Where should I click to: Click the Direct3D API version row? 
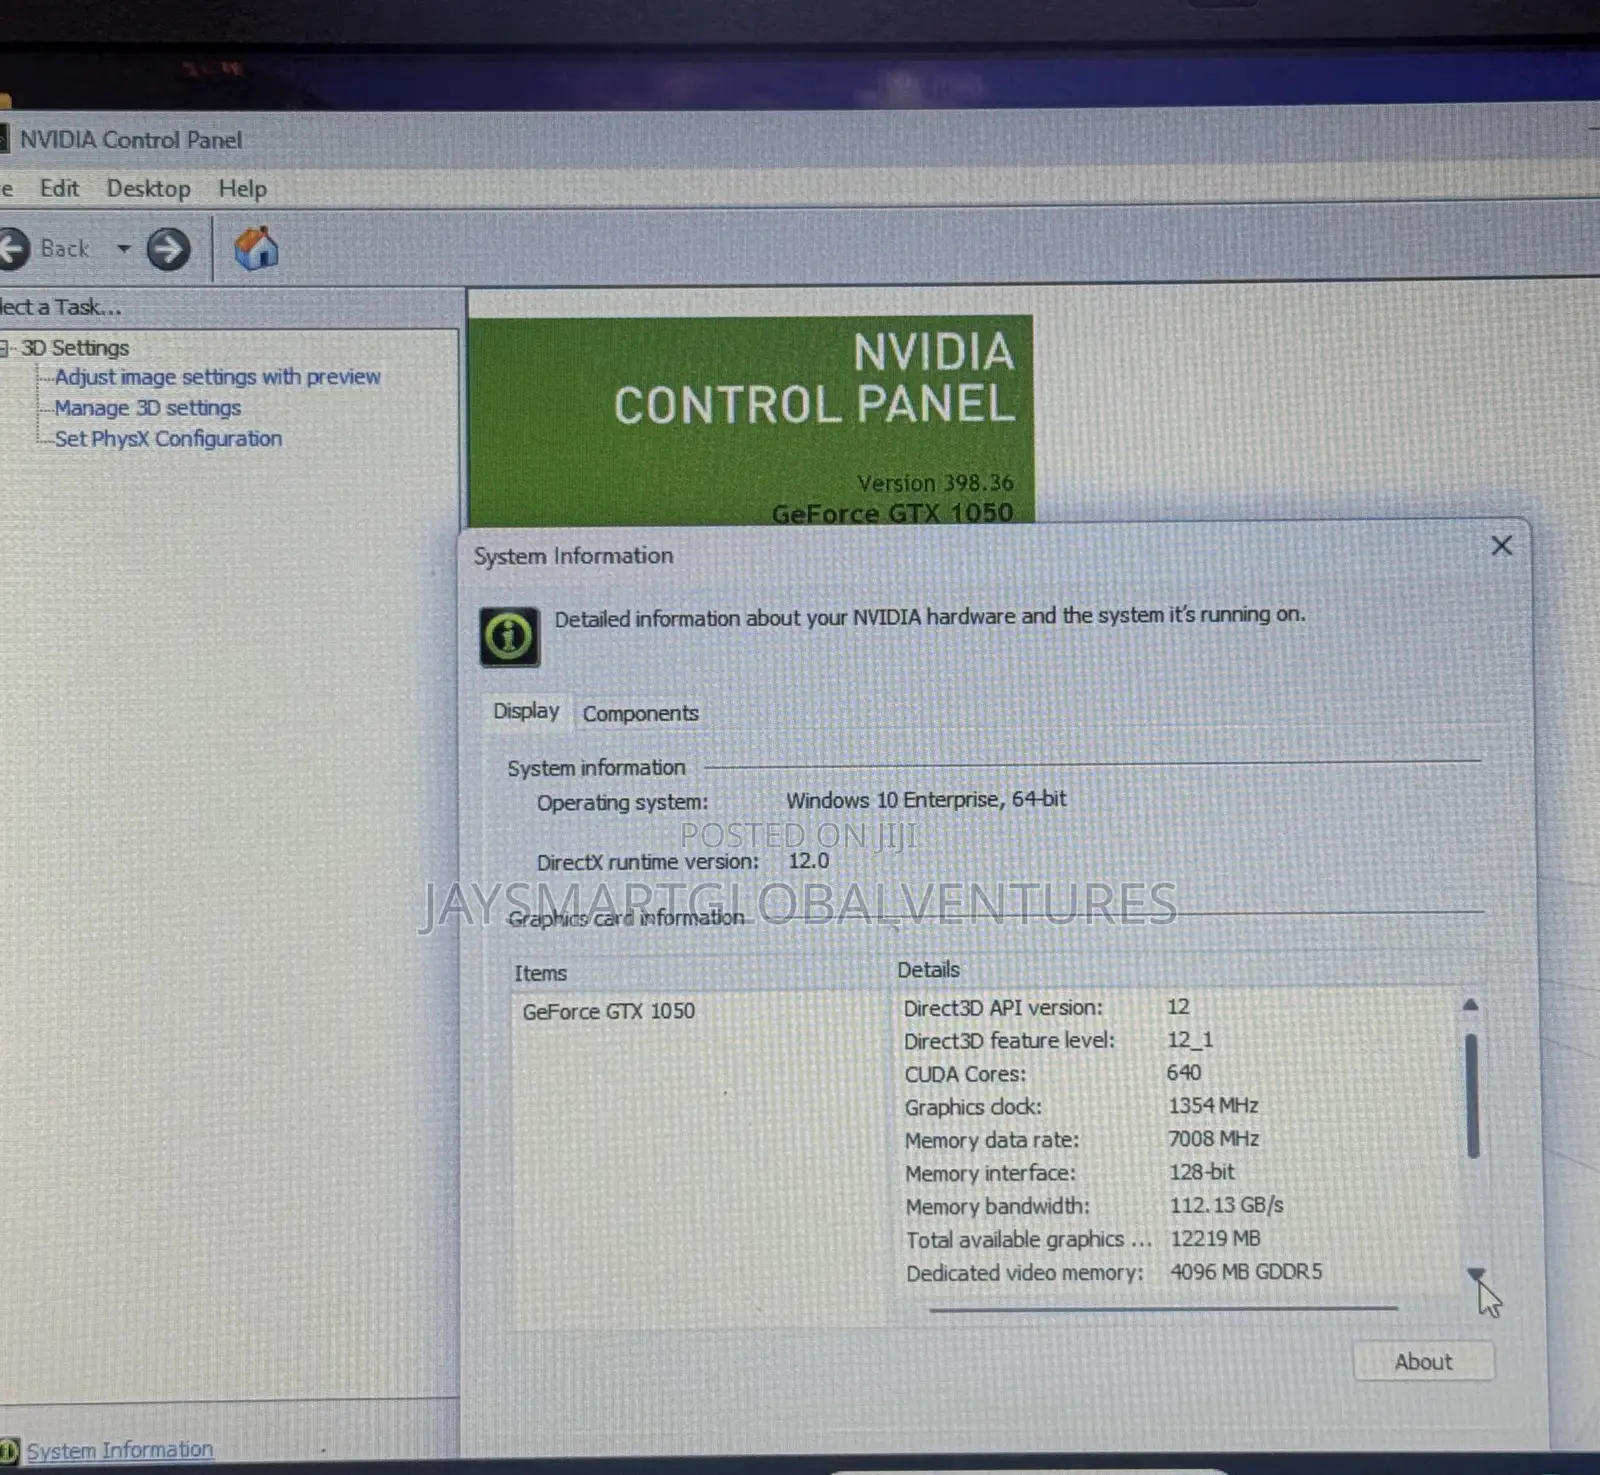[x=1046, y=1007]
